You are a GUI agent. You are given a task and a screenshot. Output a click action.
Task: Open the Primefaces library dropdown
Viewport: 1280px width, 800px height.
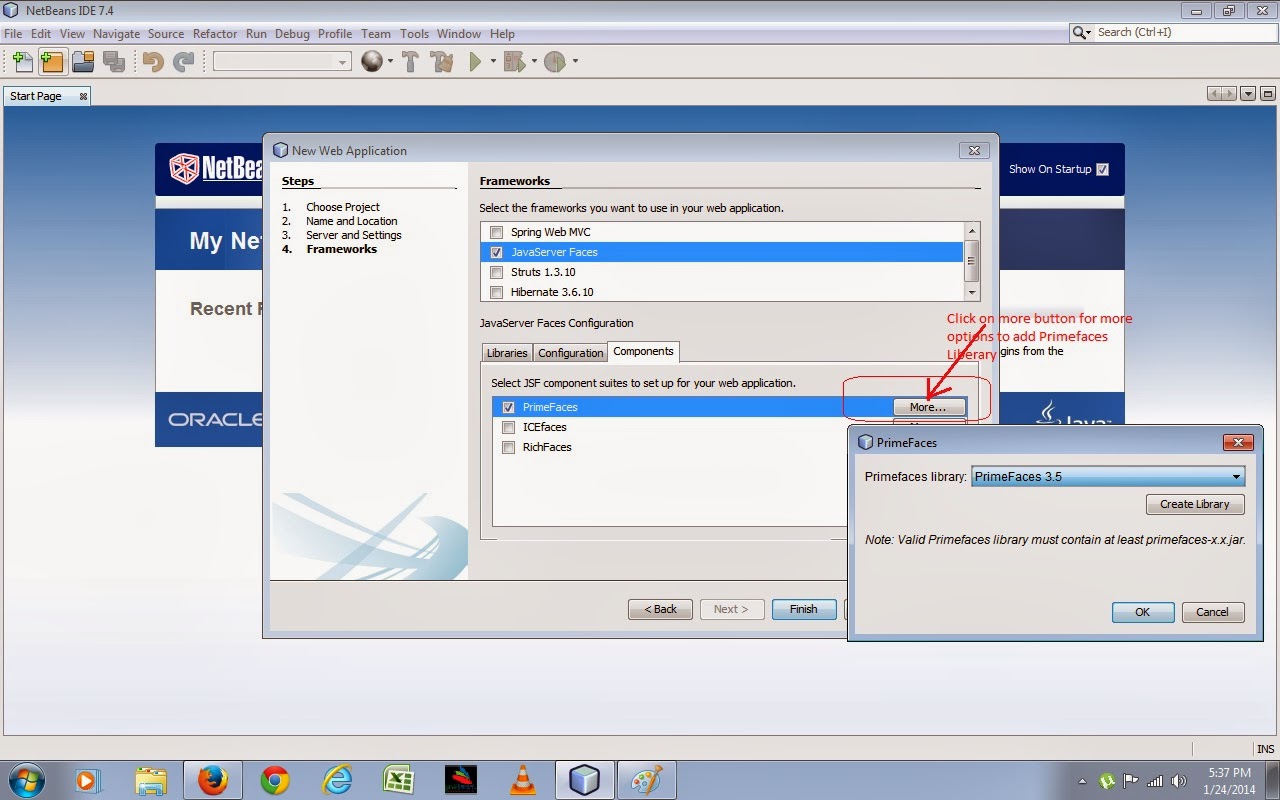1108,477
